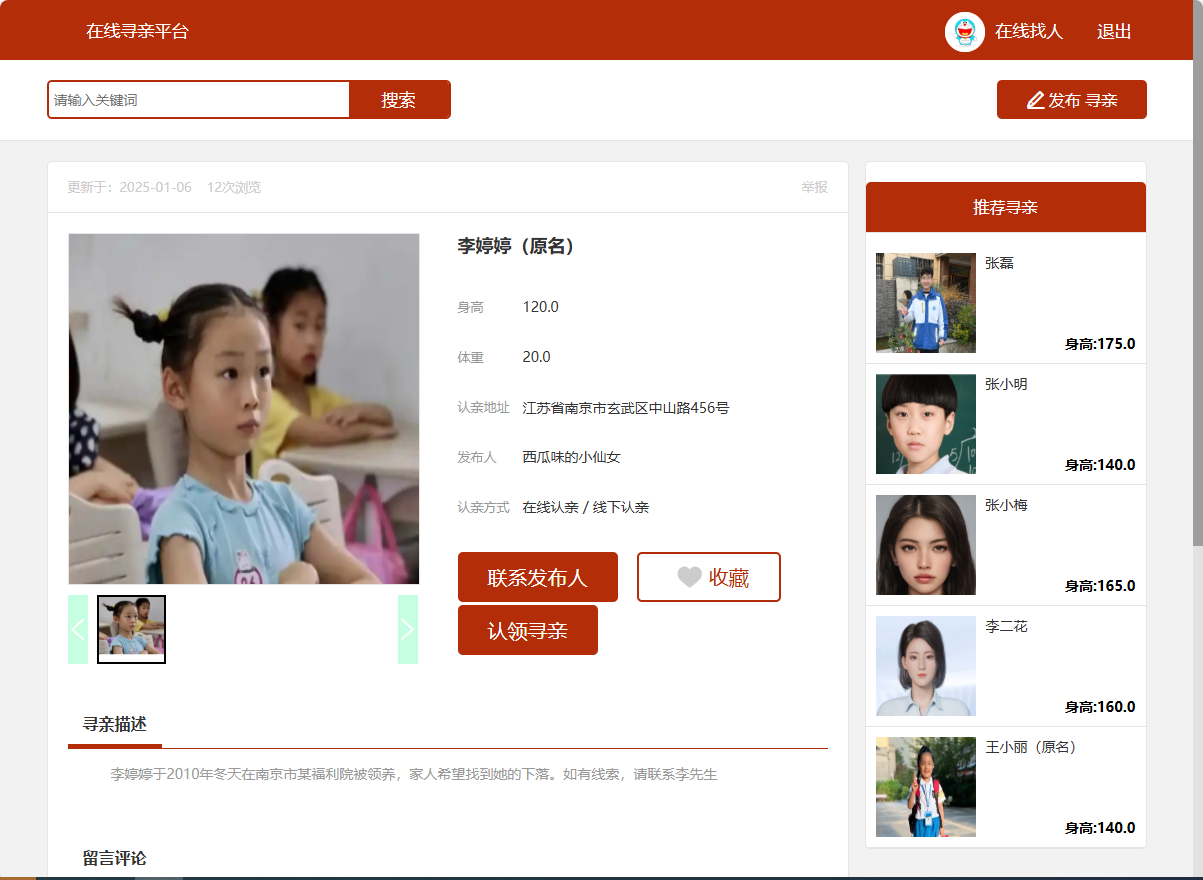
Task: Click 张磊's photo in the recommended list
Action: pyautogui.click(x=925, y=302)
